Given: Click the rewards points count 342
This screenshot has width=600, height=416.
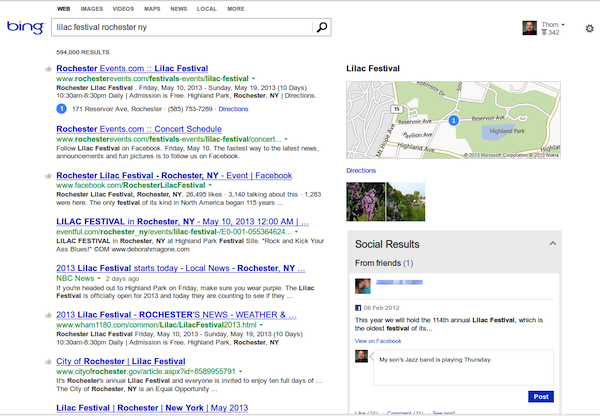Looking at the screenshot, I should tap(554, 33).
